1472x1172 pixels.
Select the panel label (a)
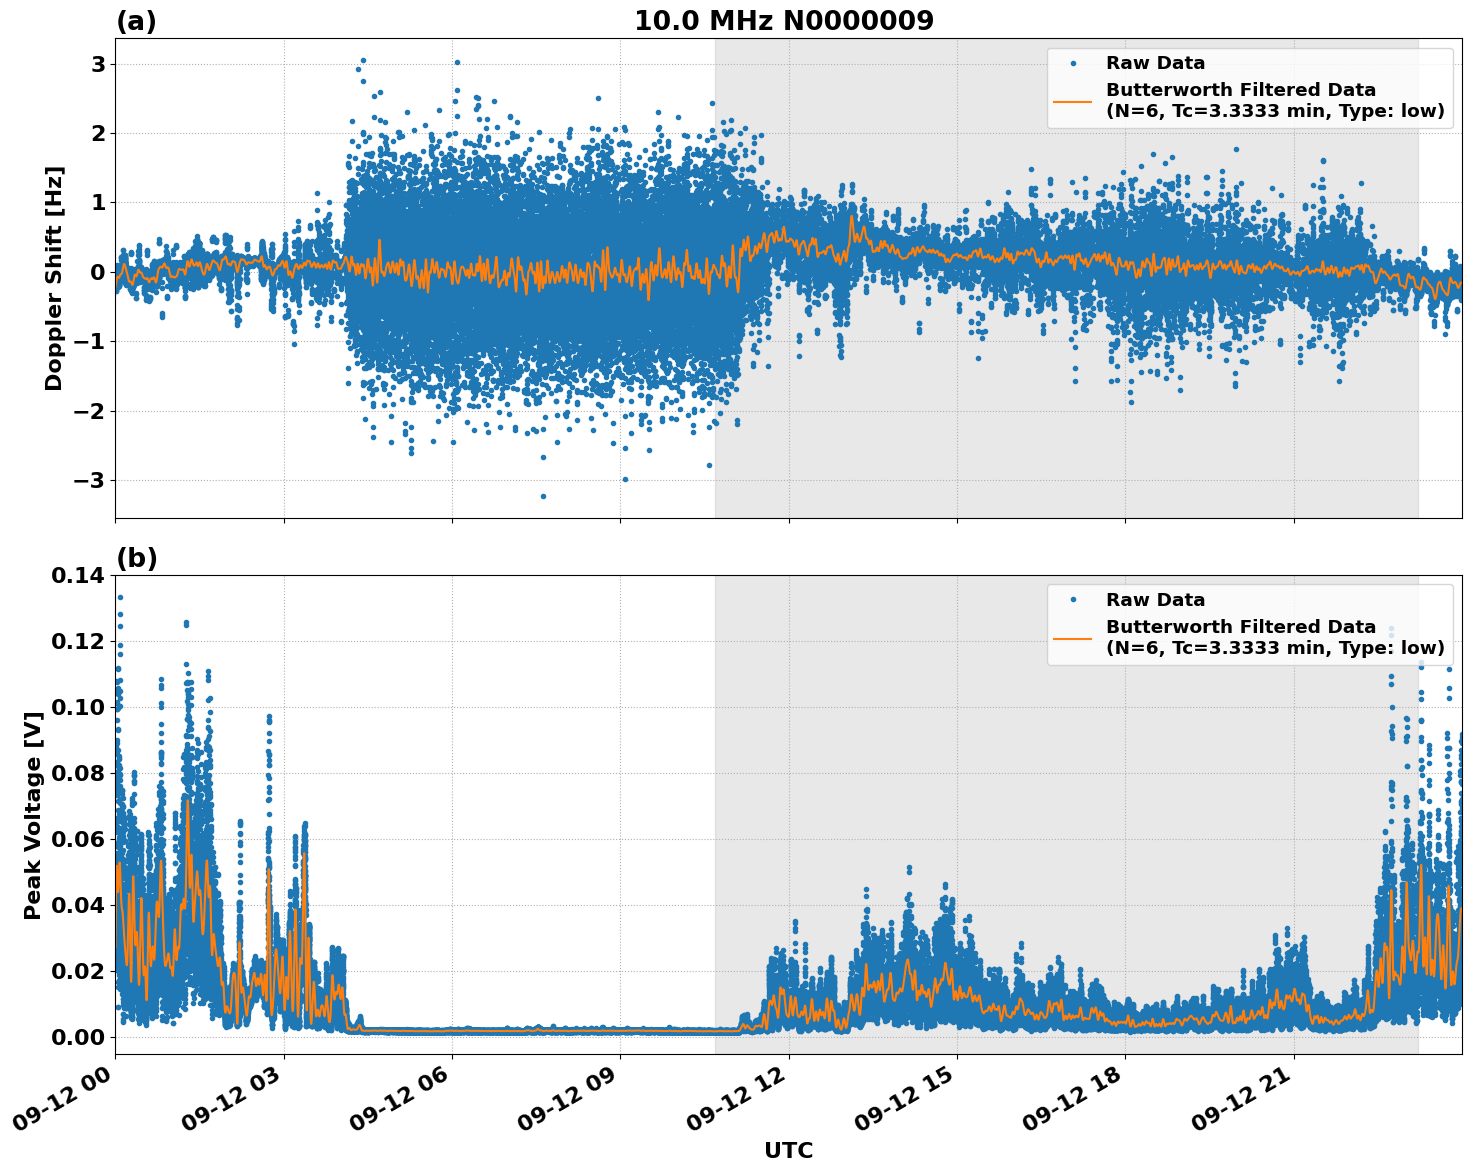pyautogui.click(x=137, y=19)
